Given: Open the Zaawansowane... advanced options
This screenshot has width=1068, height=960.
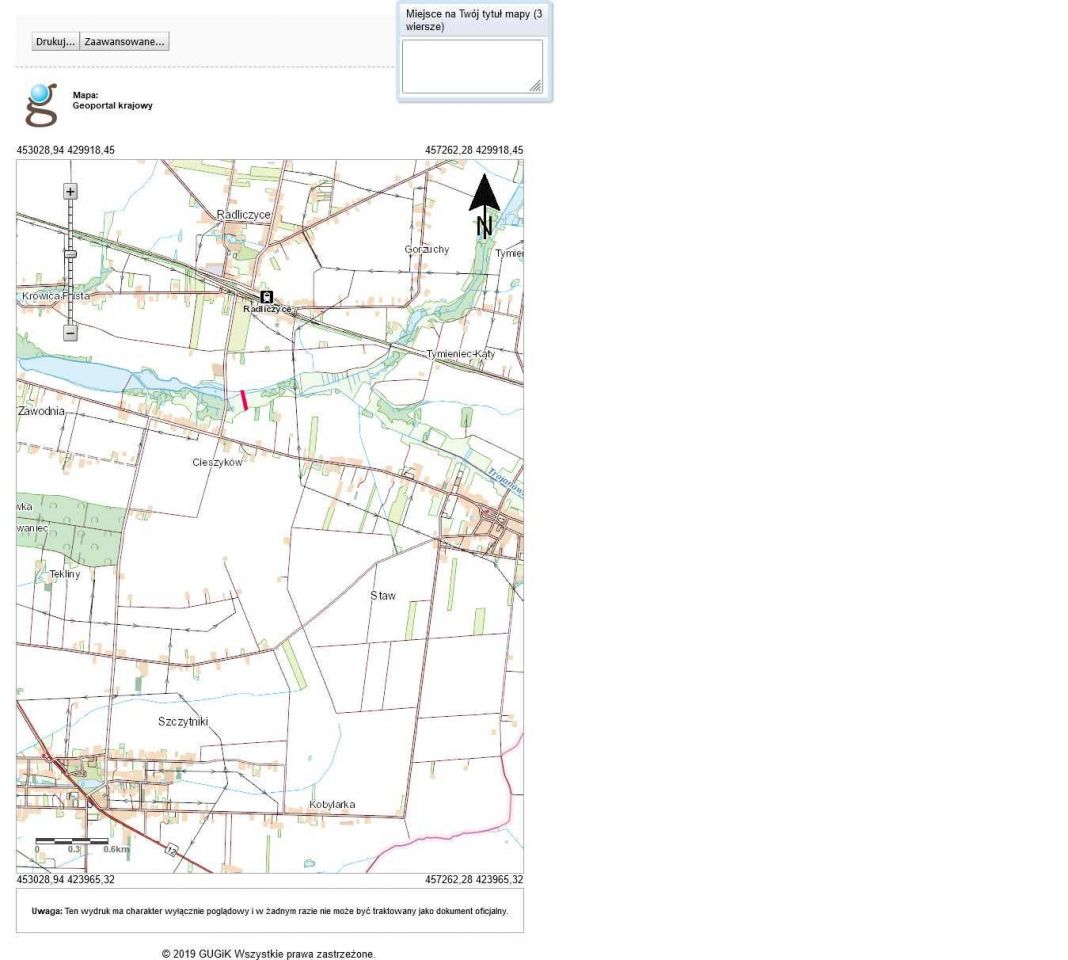Looking at the screenshot, I should coord(125,42).
